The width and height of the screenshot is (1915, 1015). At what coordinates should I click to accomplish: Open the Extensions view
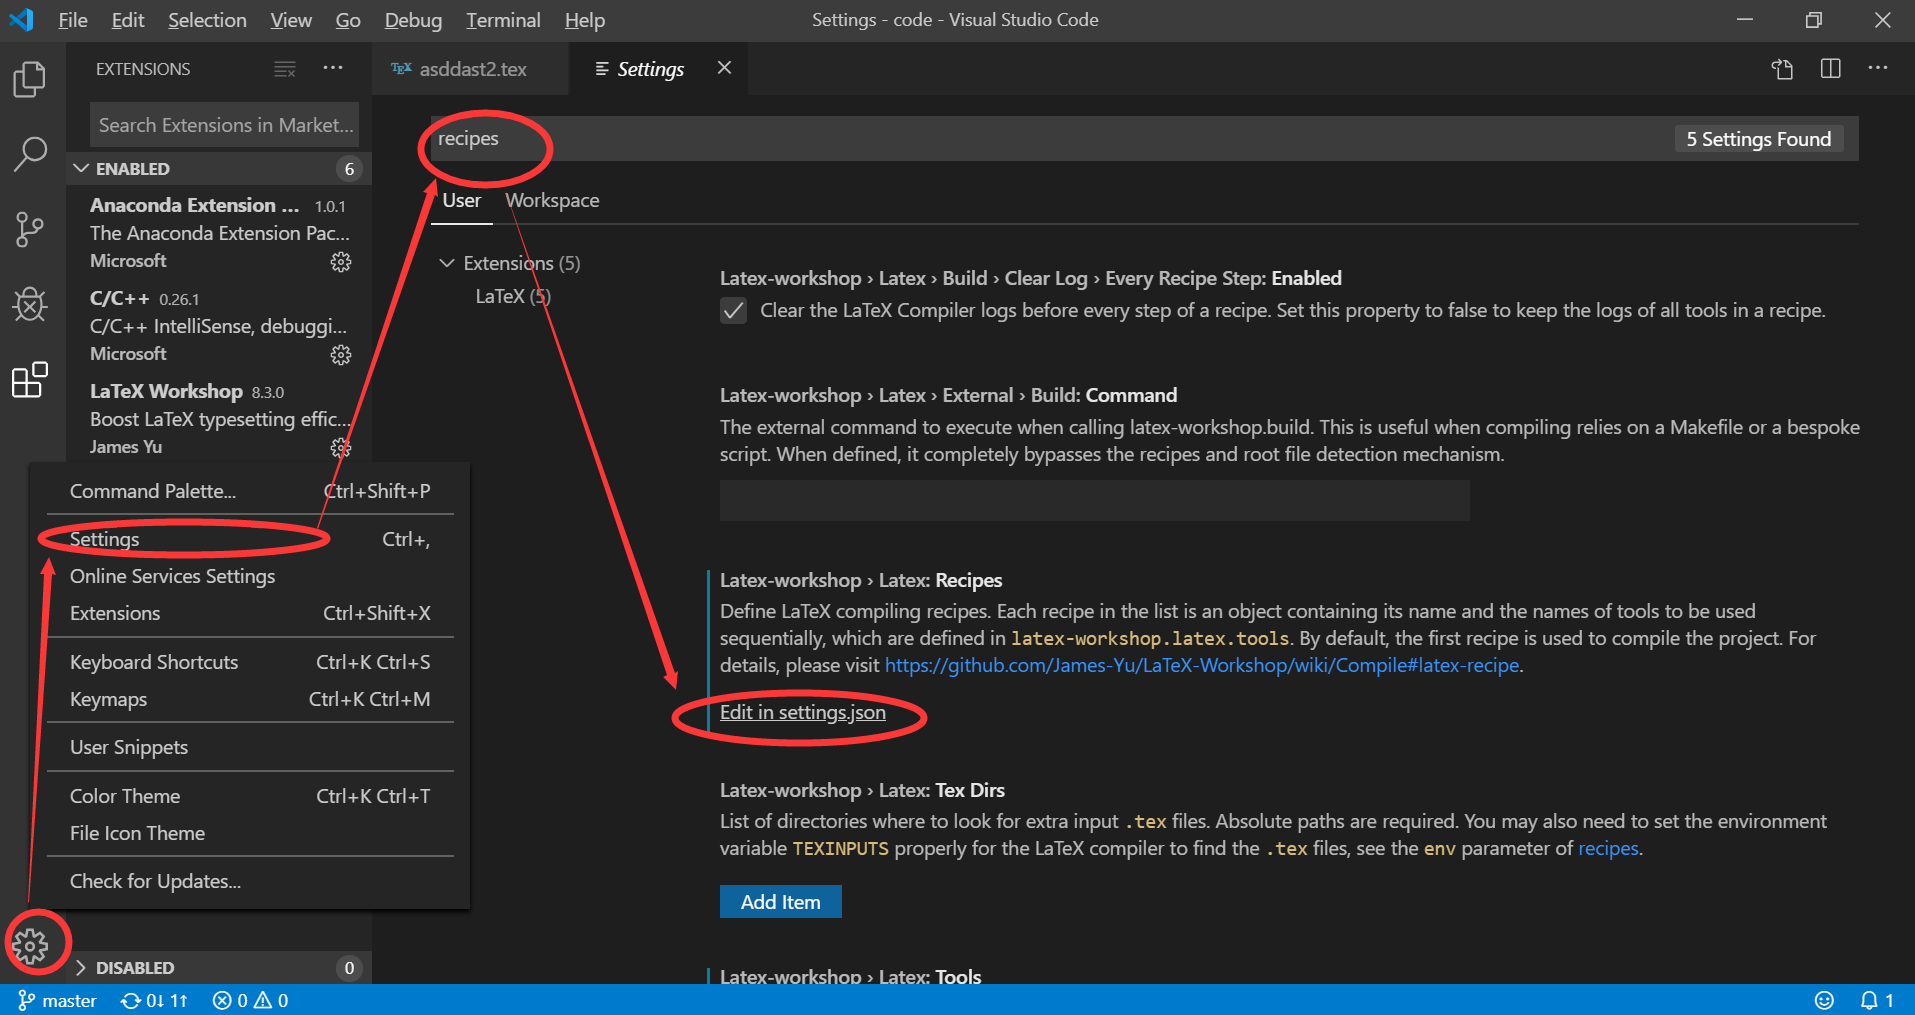coord(29,380)
